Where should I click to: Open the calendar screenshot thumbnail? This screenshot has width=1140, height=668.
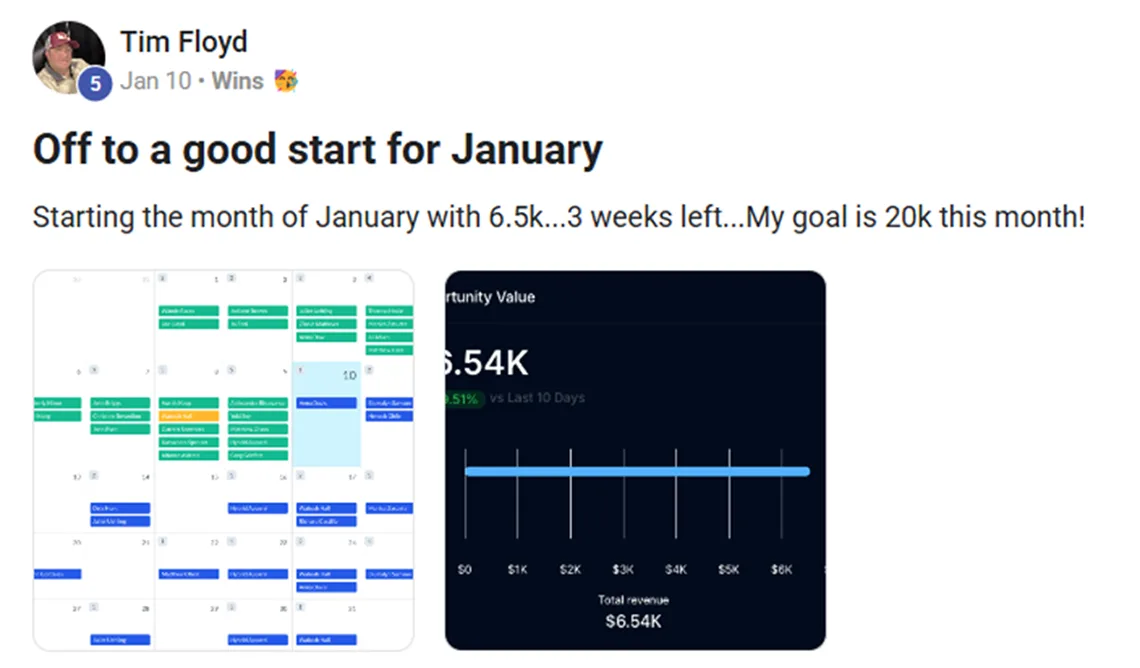[223, 460]
